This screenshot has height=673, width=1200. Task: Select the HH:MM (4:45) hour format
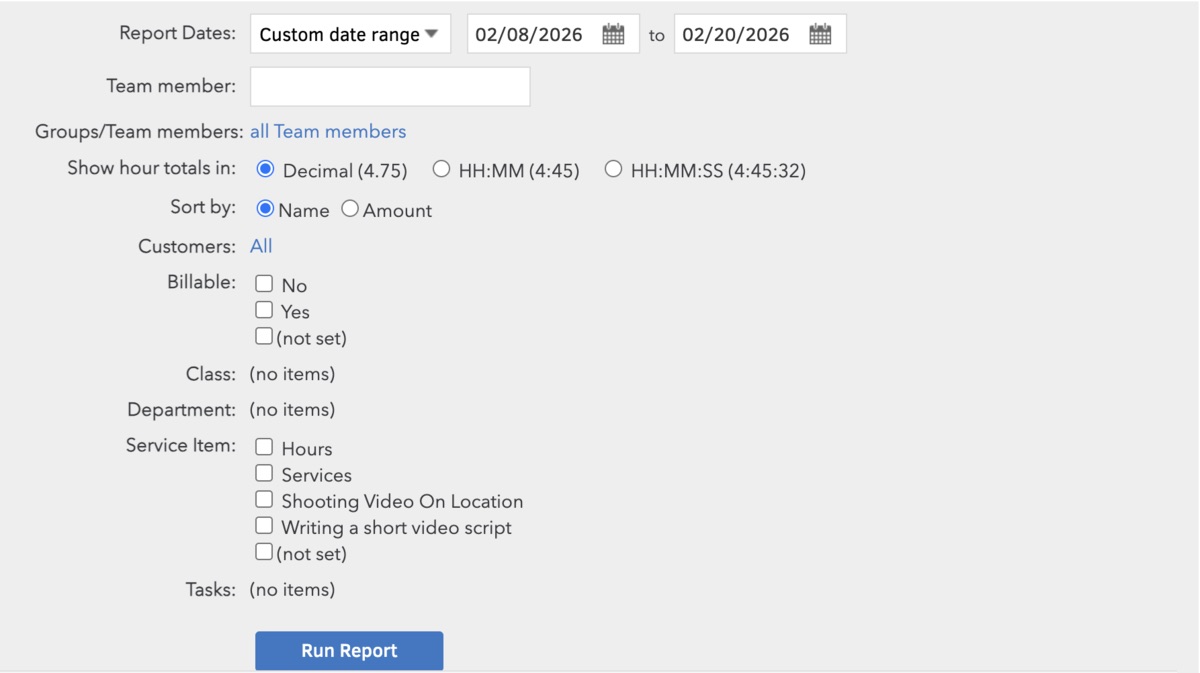click(441, 169)
